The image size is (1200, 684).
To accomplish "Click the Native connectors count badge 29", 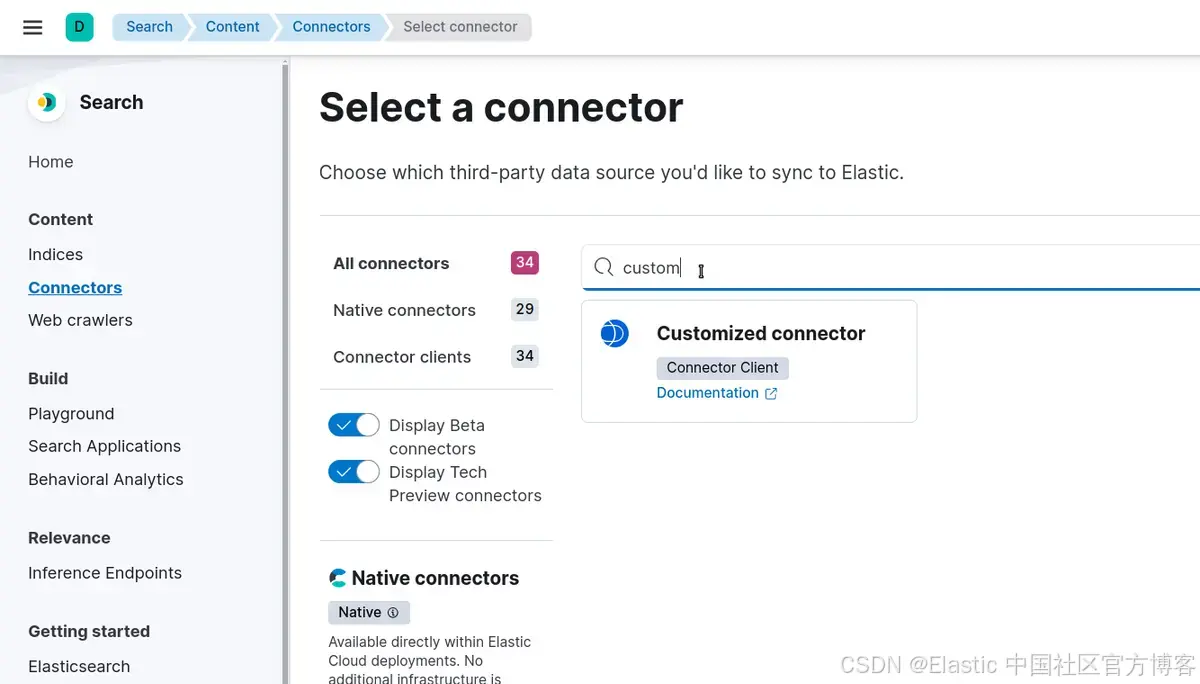I will click(525, 310).
